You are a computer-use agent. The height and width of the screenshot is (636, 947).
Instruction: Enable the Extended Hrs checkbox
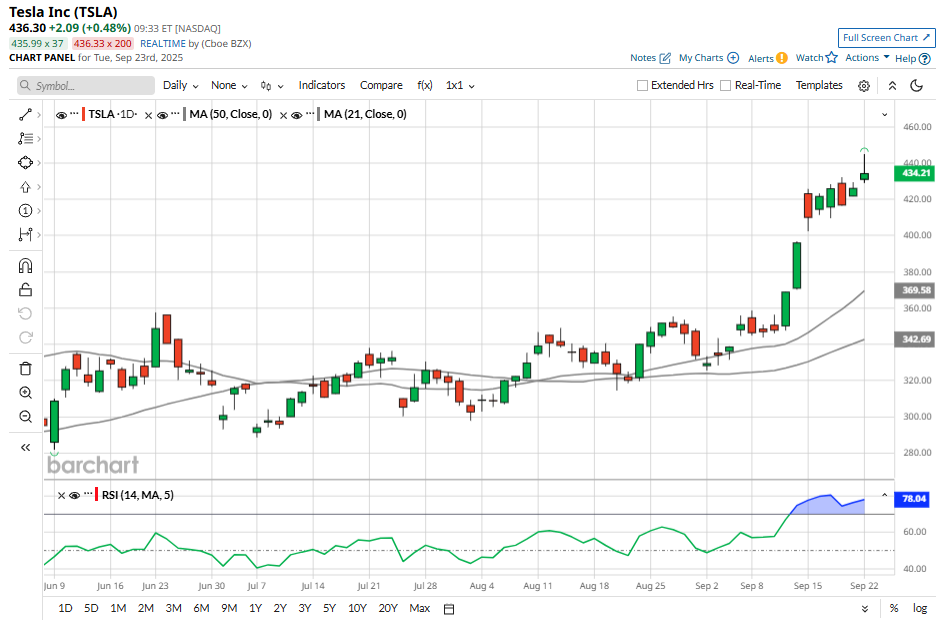point(643,86)
